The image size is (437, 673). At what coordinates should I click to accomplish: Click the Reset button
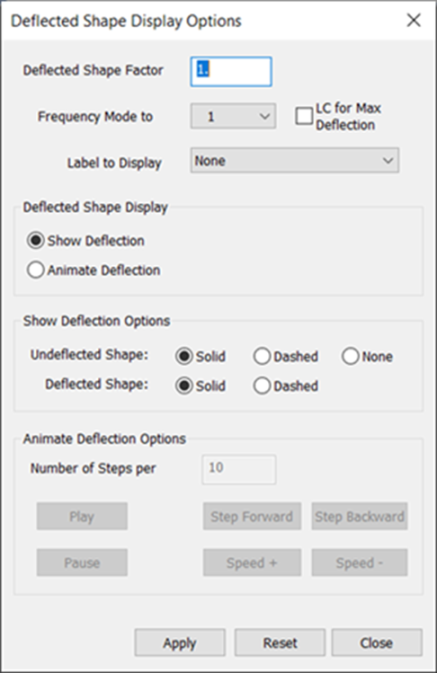(280, 643)
